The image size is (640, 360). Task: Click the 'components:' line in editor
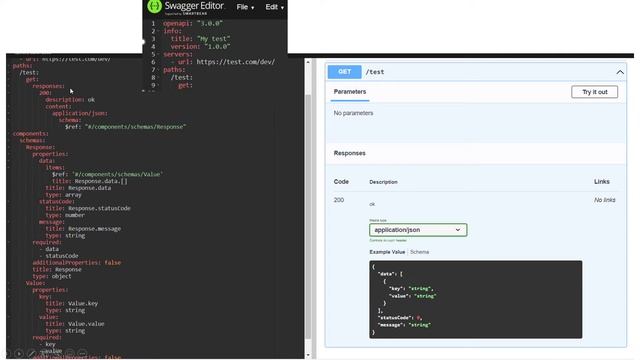click(30, 133)
